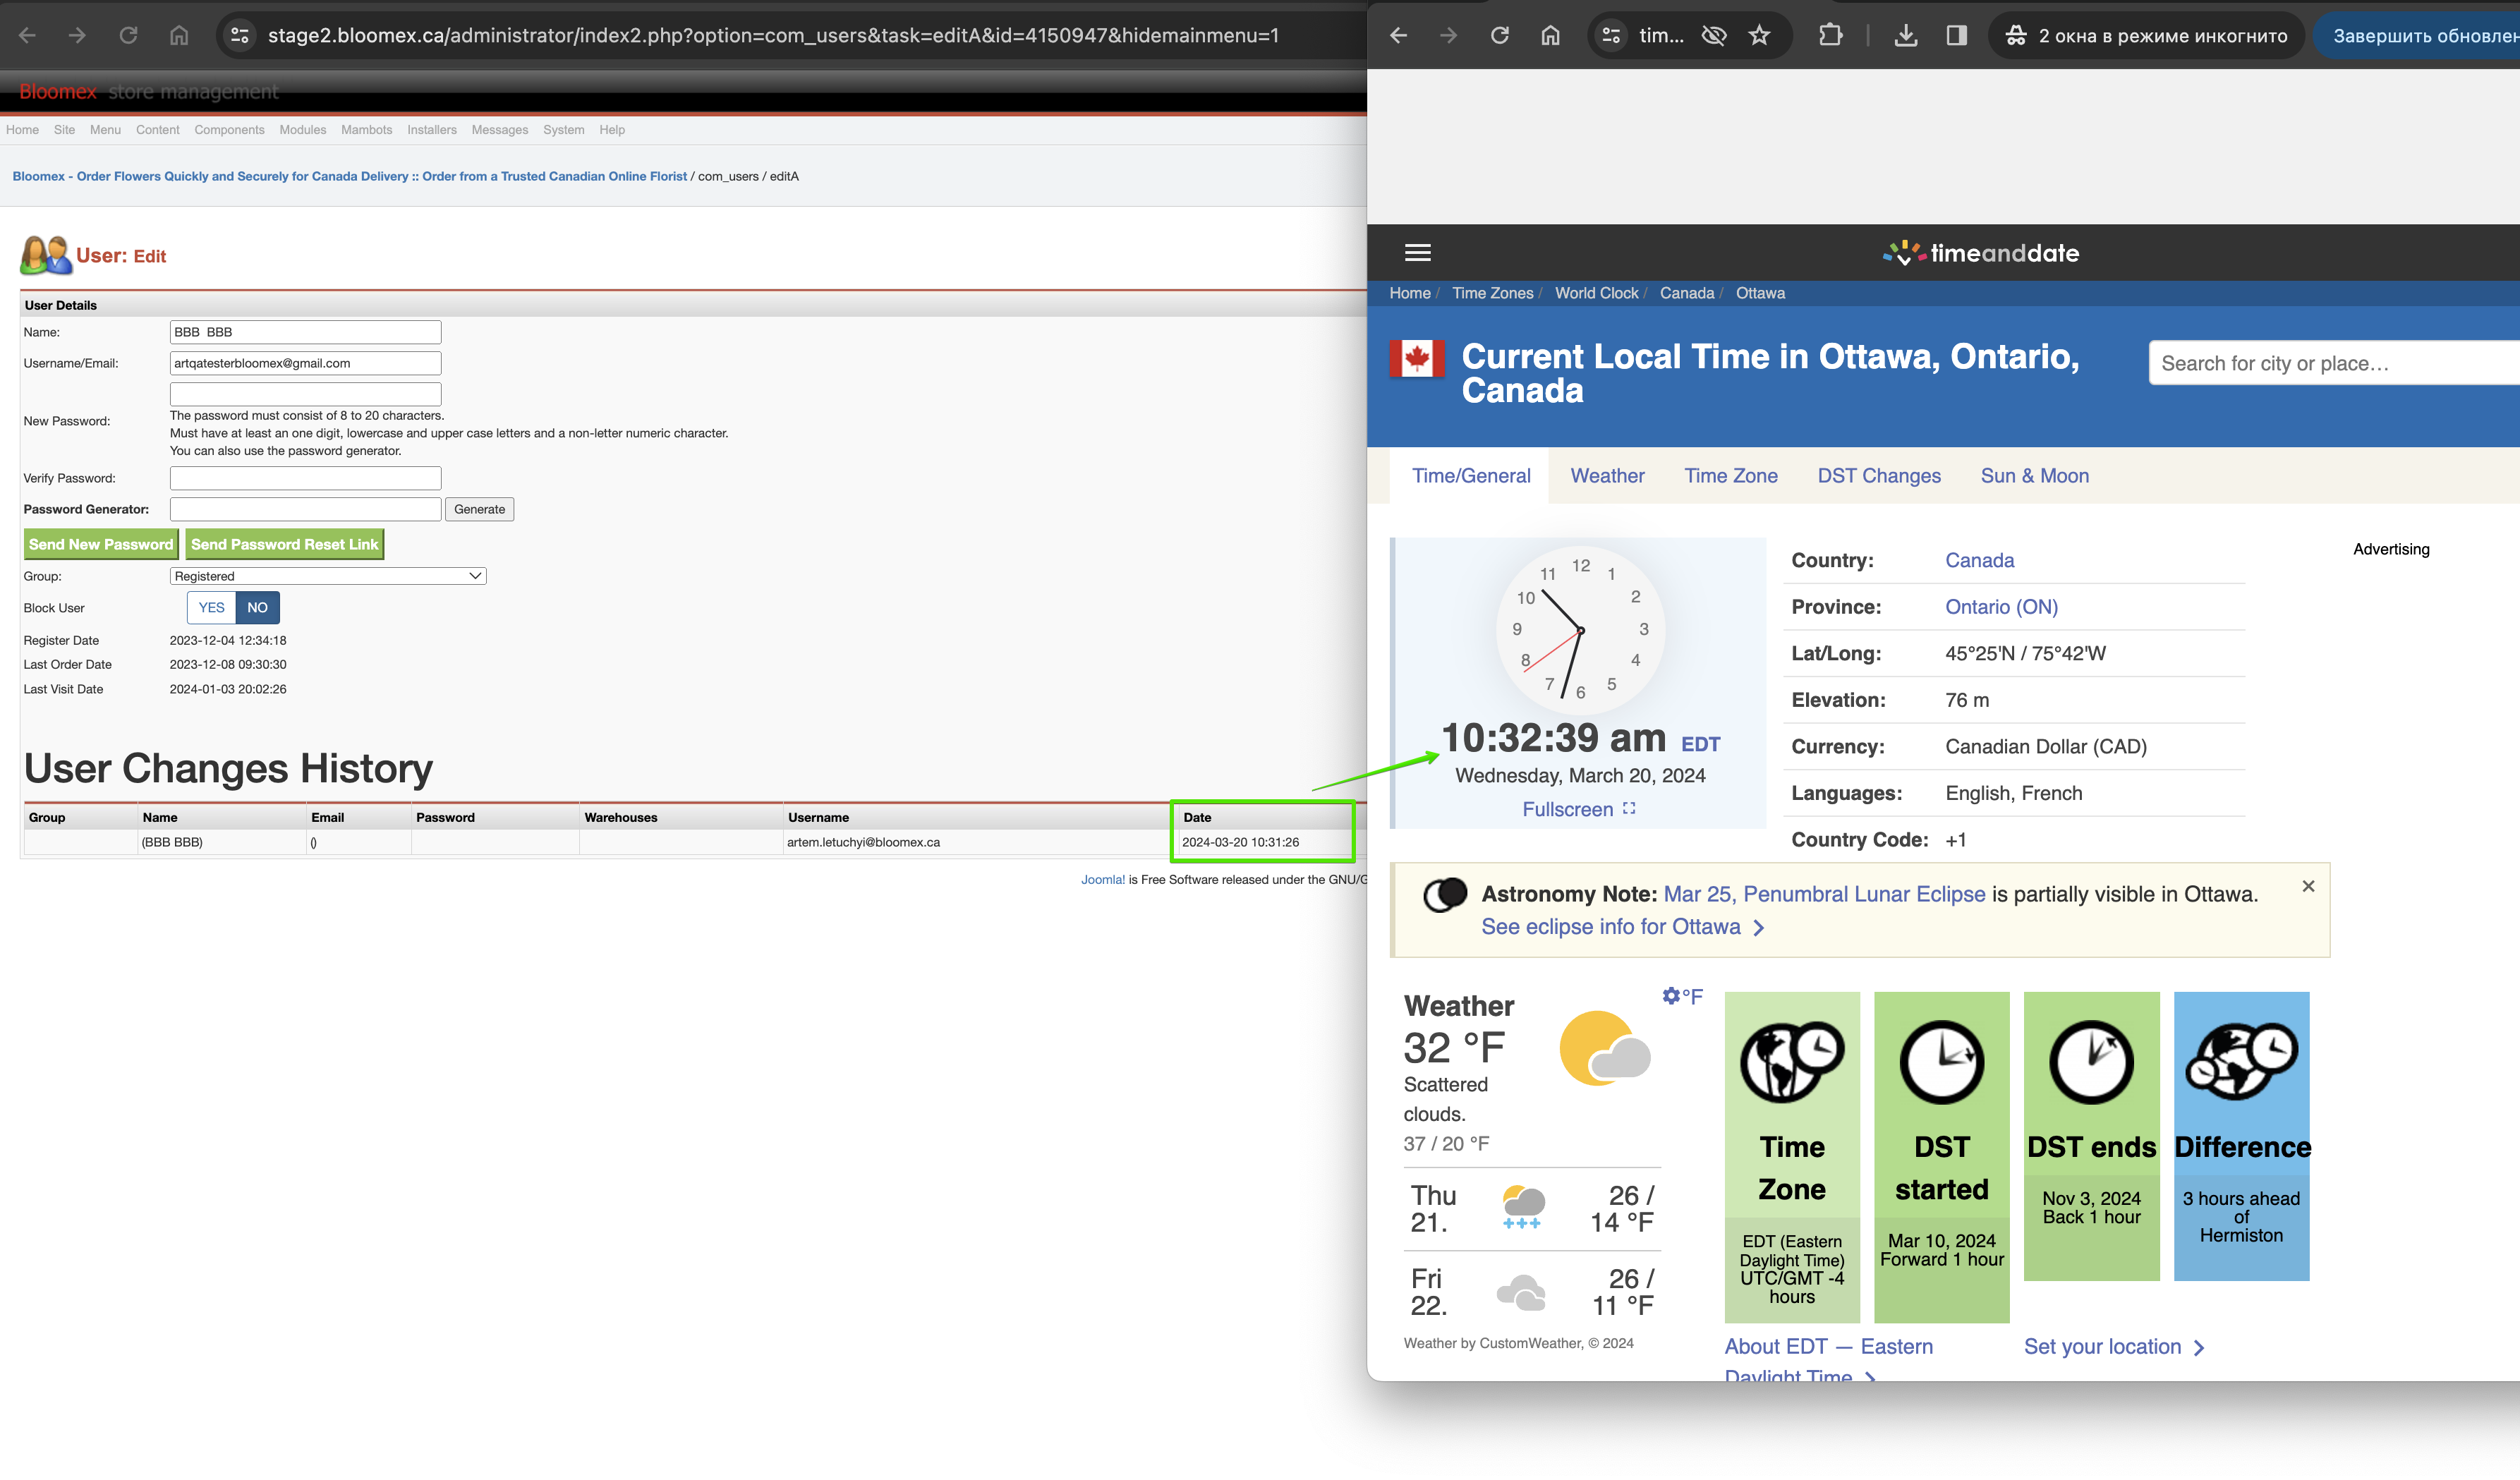Viewport: 2520px width, 1480px height.
Task: Click back arrow in Bloomex admin browser window
Action: click(27, 36)
